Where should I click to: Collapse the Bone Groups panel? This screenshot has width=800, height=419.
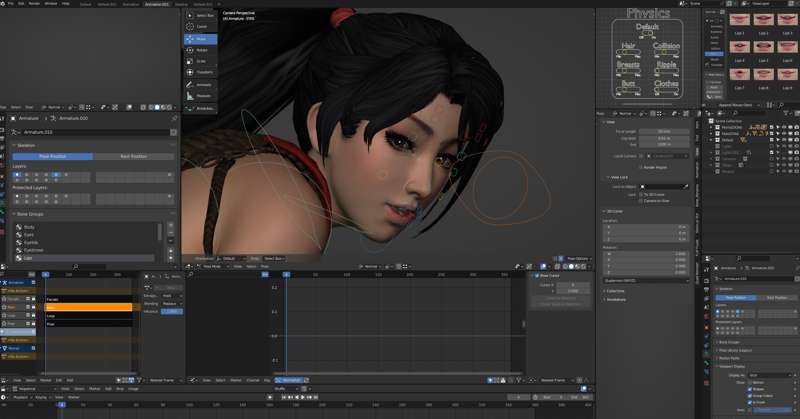pyautogui.click(x=14, y=214)
